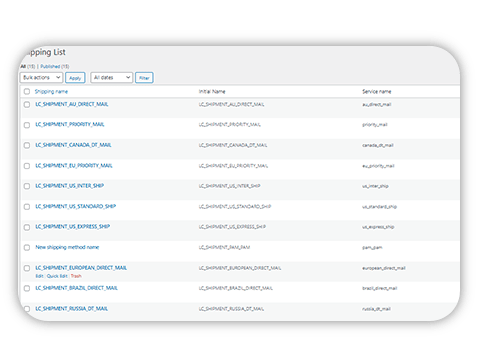The height and width of the screenshot is (362, 480).
Task: Tick checkbox for New shipping method name row
Action: 27,247
